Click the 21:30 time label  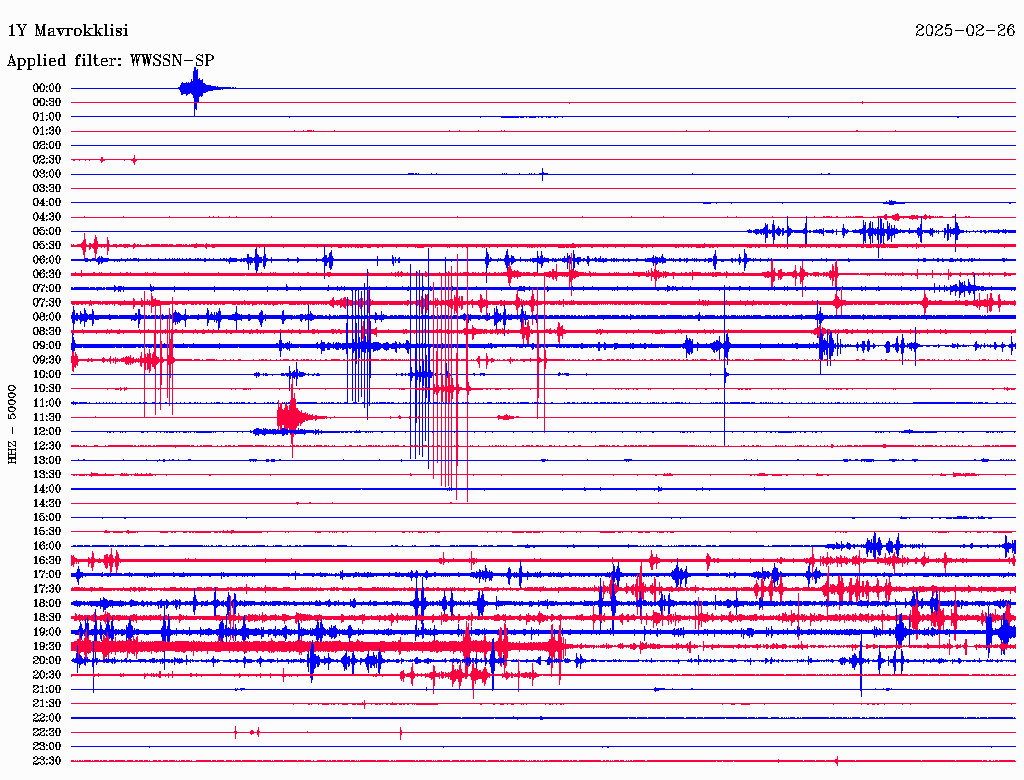click(x=47, y=704)
